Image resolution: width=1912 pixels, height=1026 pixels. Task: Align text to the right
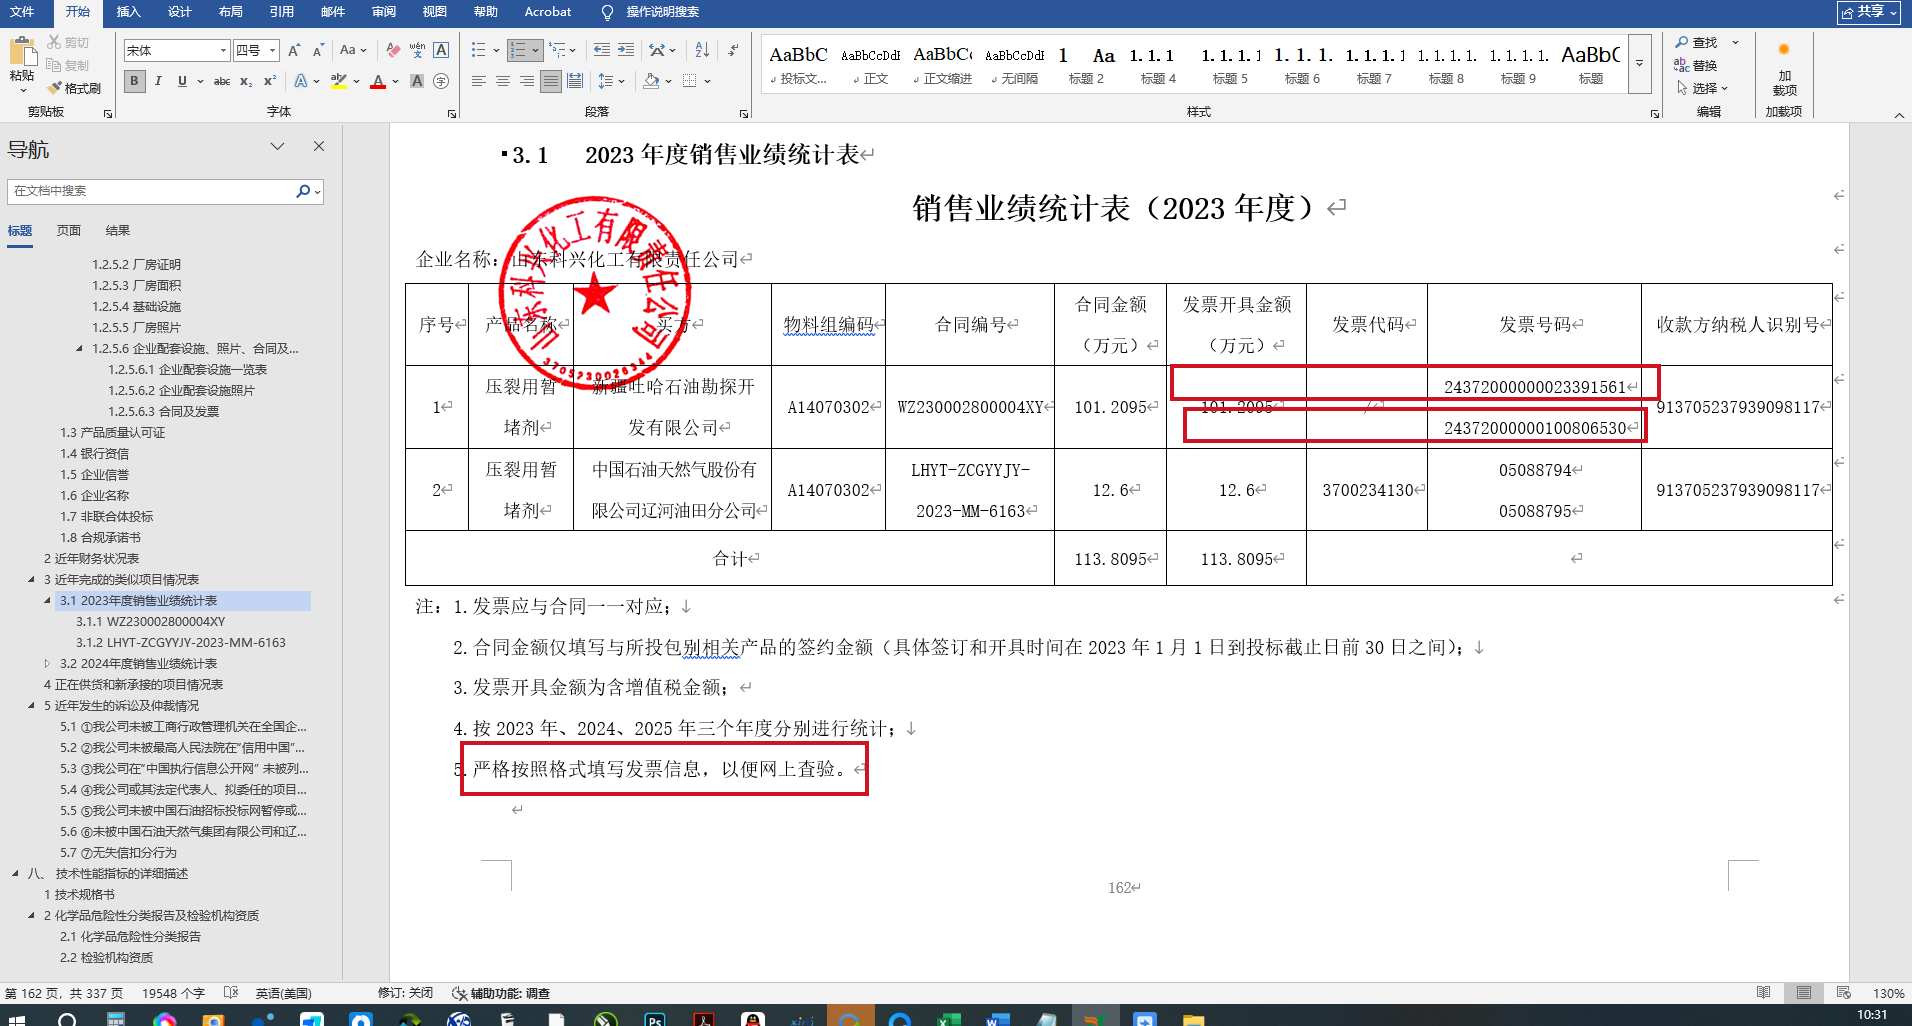click(x=527, y=81)
